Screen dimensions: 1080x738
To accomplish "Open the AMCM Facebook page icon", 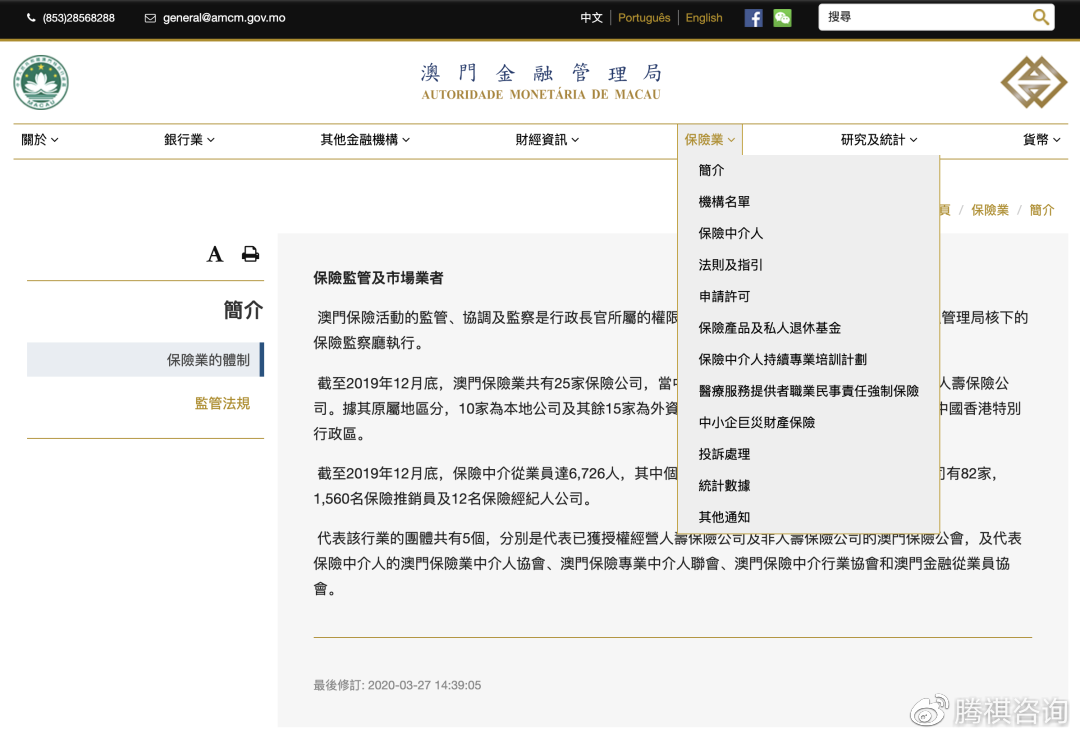I will 752,17.
